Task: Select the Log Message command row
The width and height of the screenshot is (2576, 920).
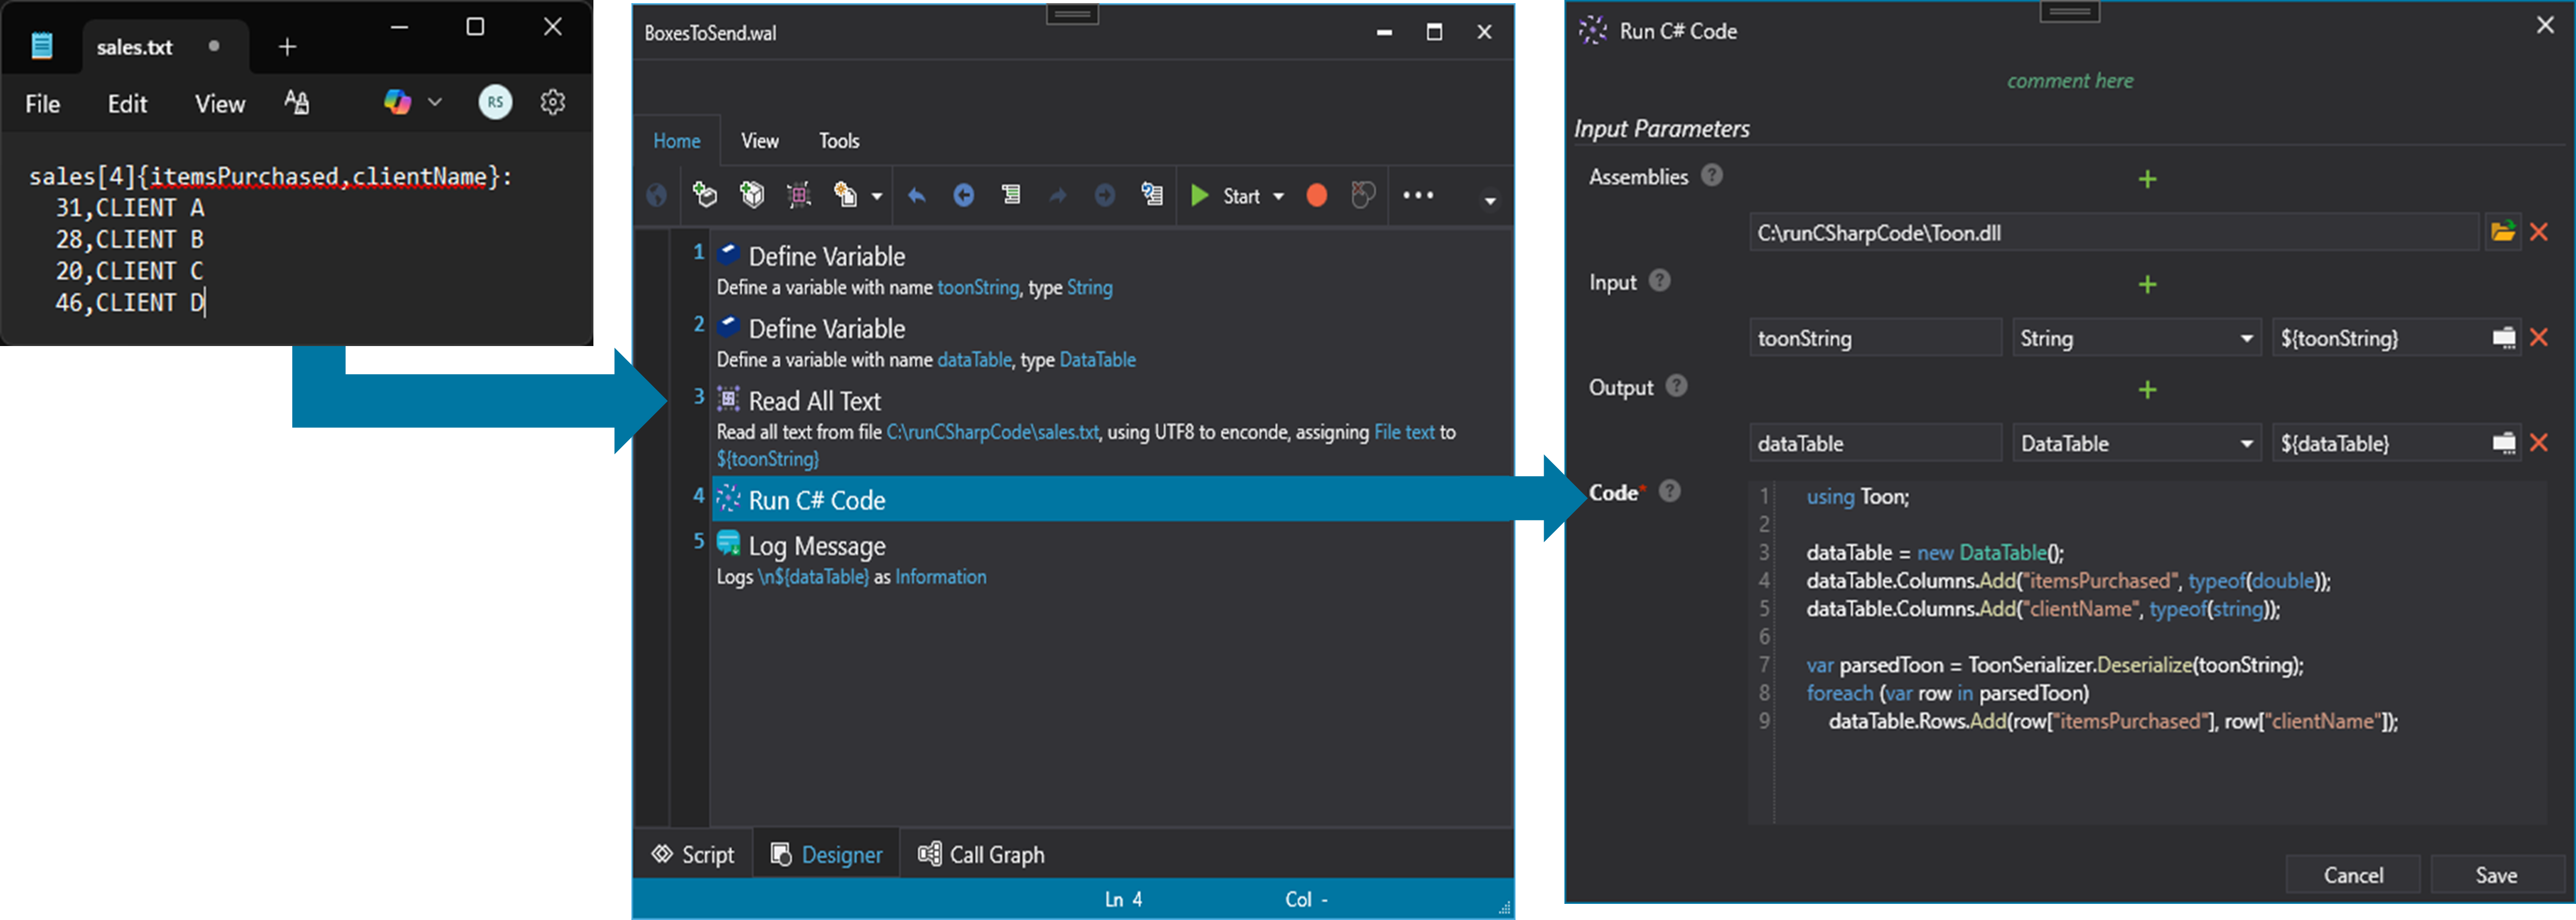Action: 816,547
